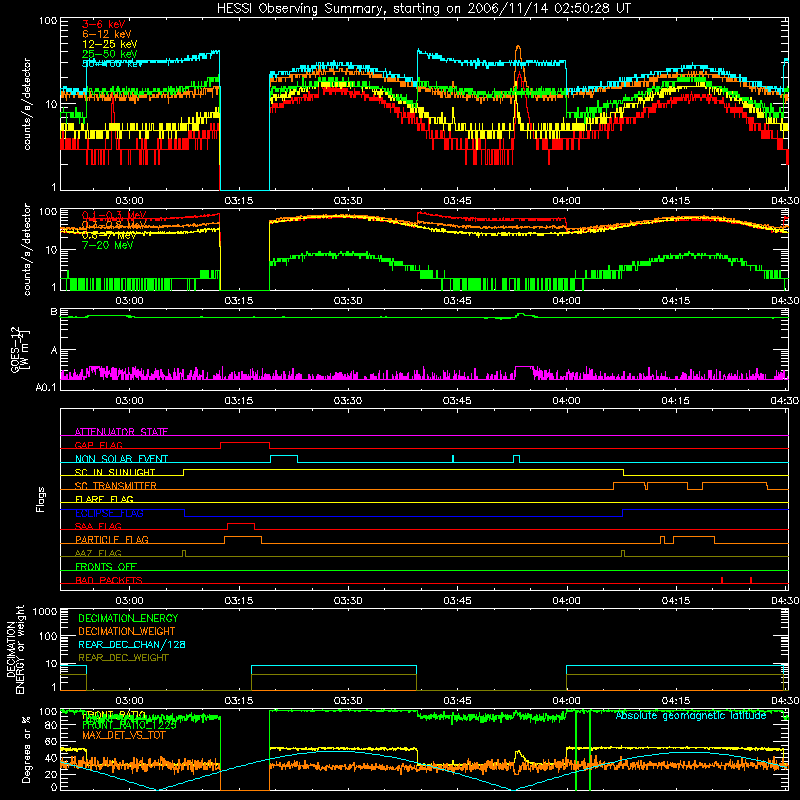Viewport: 800px width, 800px height.
Task: Click the 03:45 tick under the keV panel
Action: click(x=457, y=201)
